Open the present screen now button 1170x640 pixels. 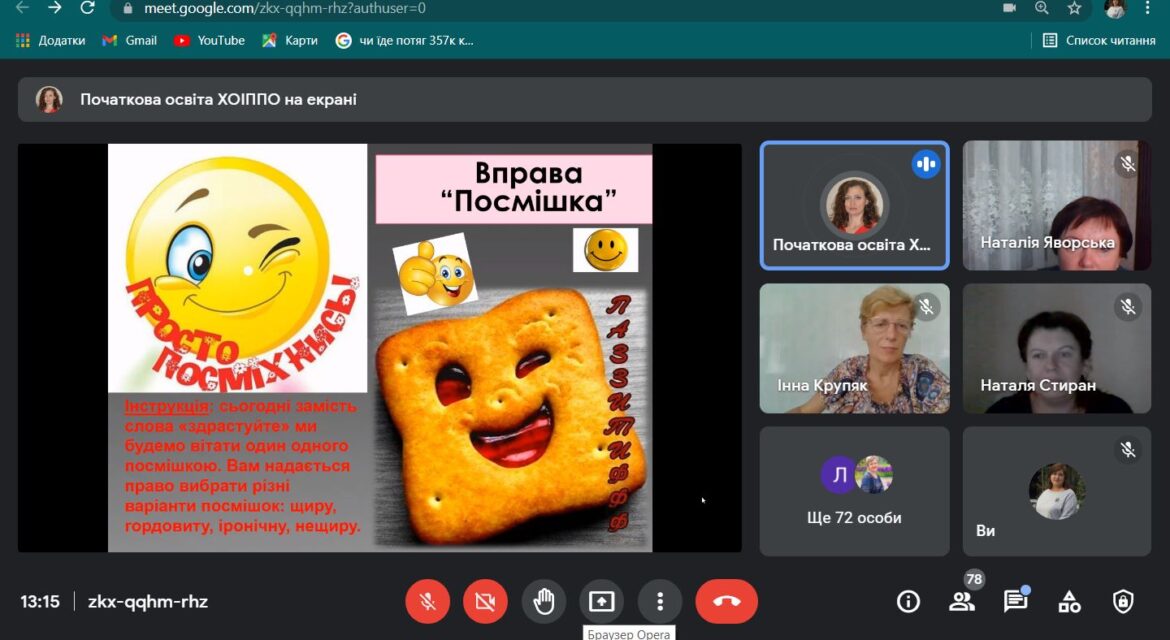[601, 601]
